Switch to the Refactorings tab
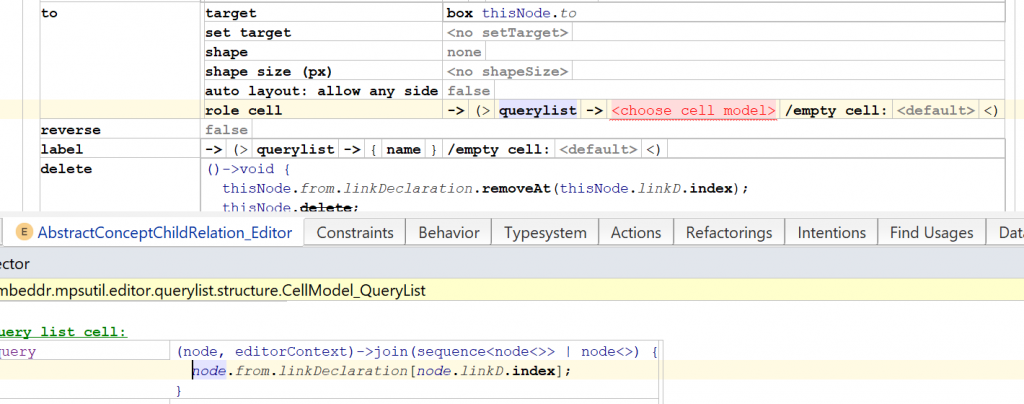Screen dimensions: 1024x404 pyautogui.click(x=729, y=232)
